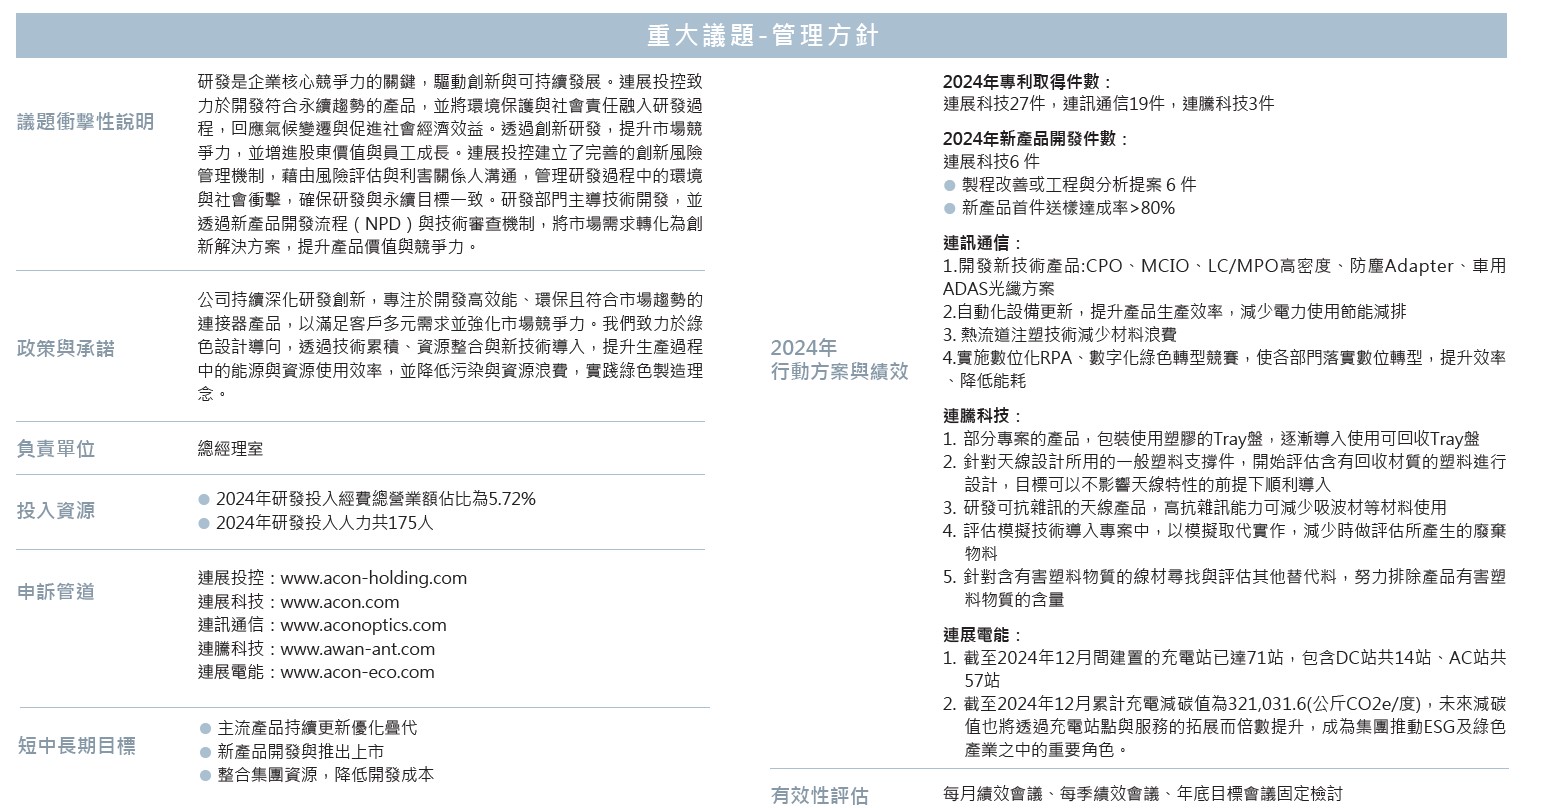Select the 投入資源 section label
Image resolution: width=1561 pixels, height=808 pixels.
point(56,511)
